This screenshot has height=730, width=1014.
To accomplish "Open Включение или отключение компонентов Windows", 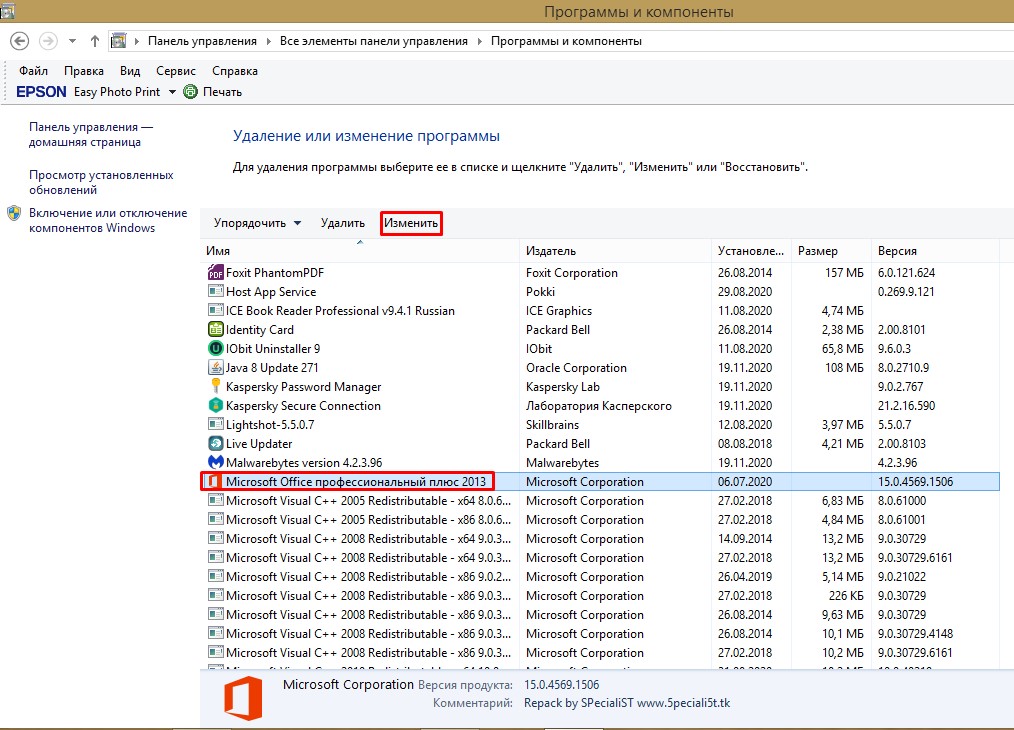I will click(x=107, y=220).
